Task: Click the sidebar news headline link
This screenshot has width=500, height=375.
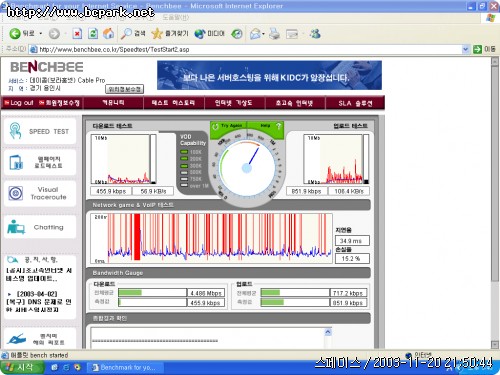Action: [x=39, y=274]
